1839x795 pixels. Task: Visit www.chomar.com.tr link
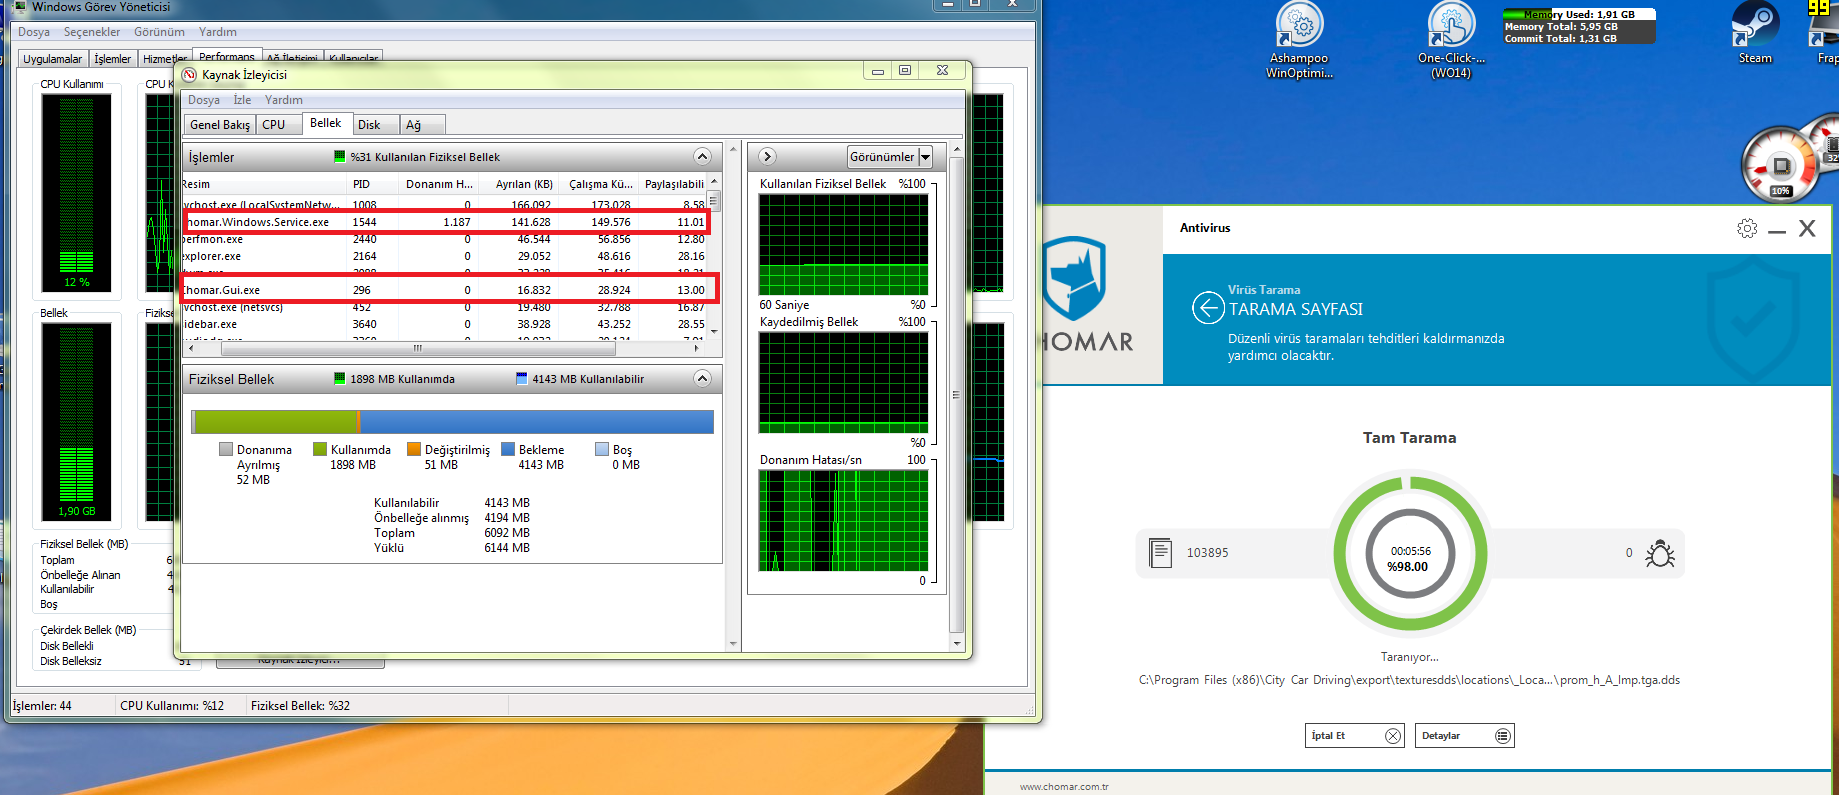(x=1064, y=787)
